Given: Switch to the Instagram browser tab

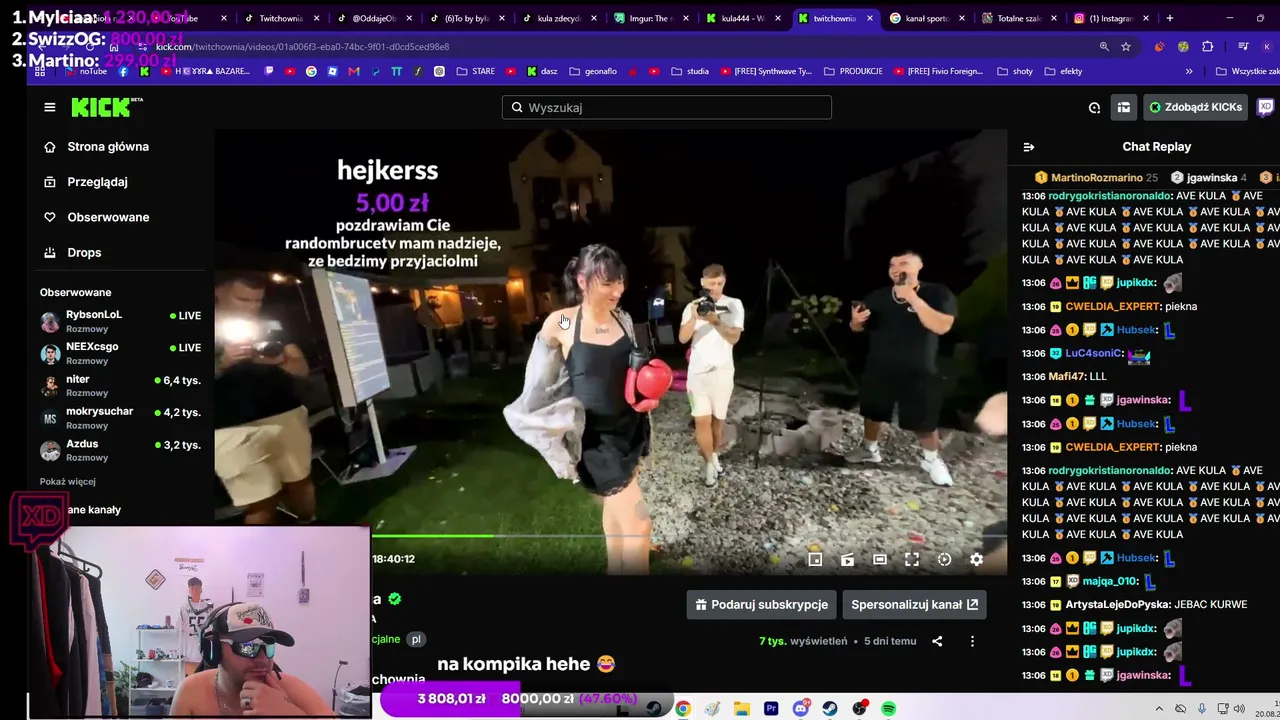Looking at the screenshot, I should 1110,18.
